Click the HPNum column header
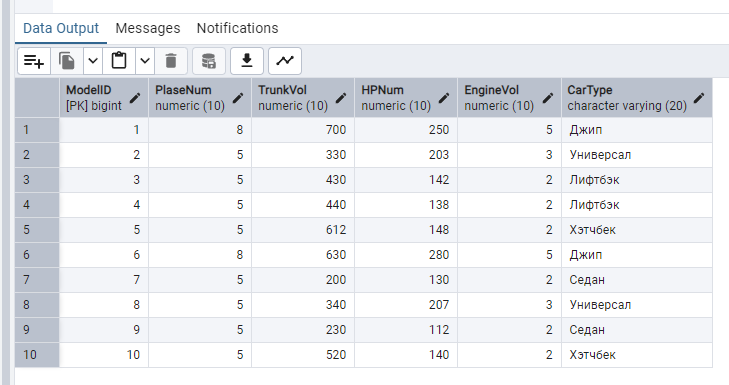This screenshot has width=729, height=385. point(406,98)
